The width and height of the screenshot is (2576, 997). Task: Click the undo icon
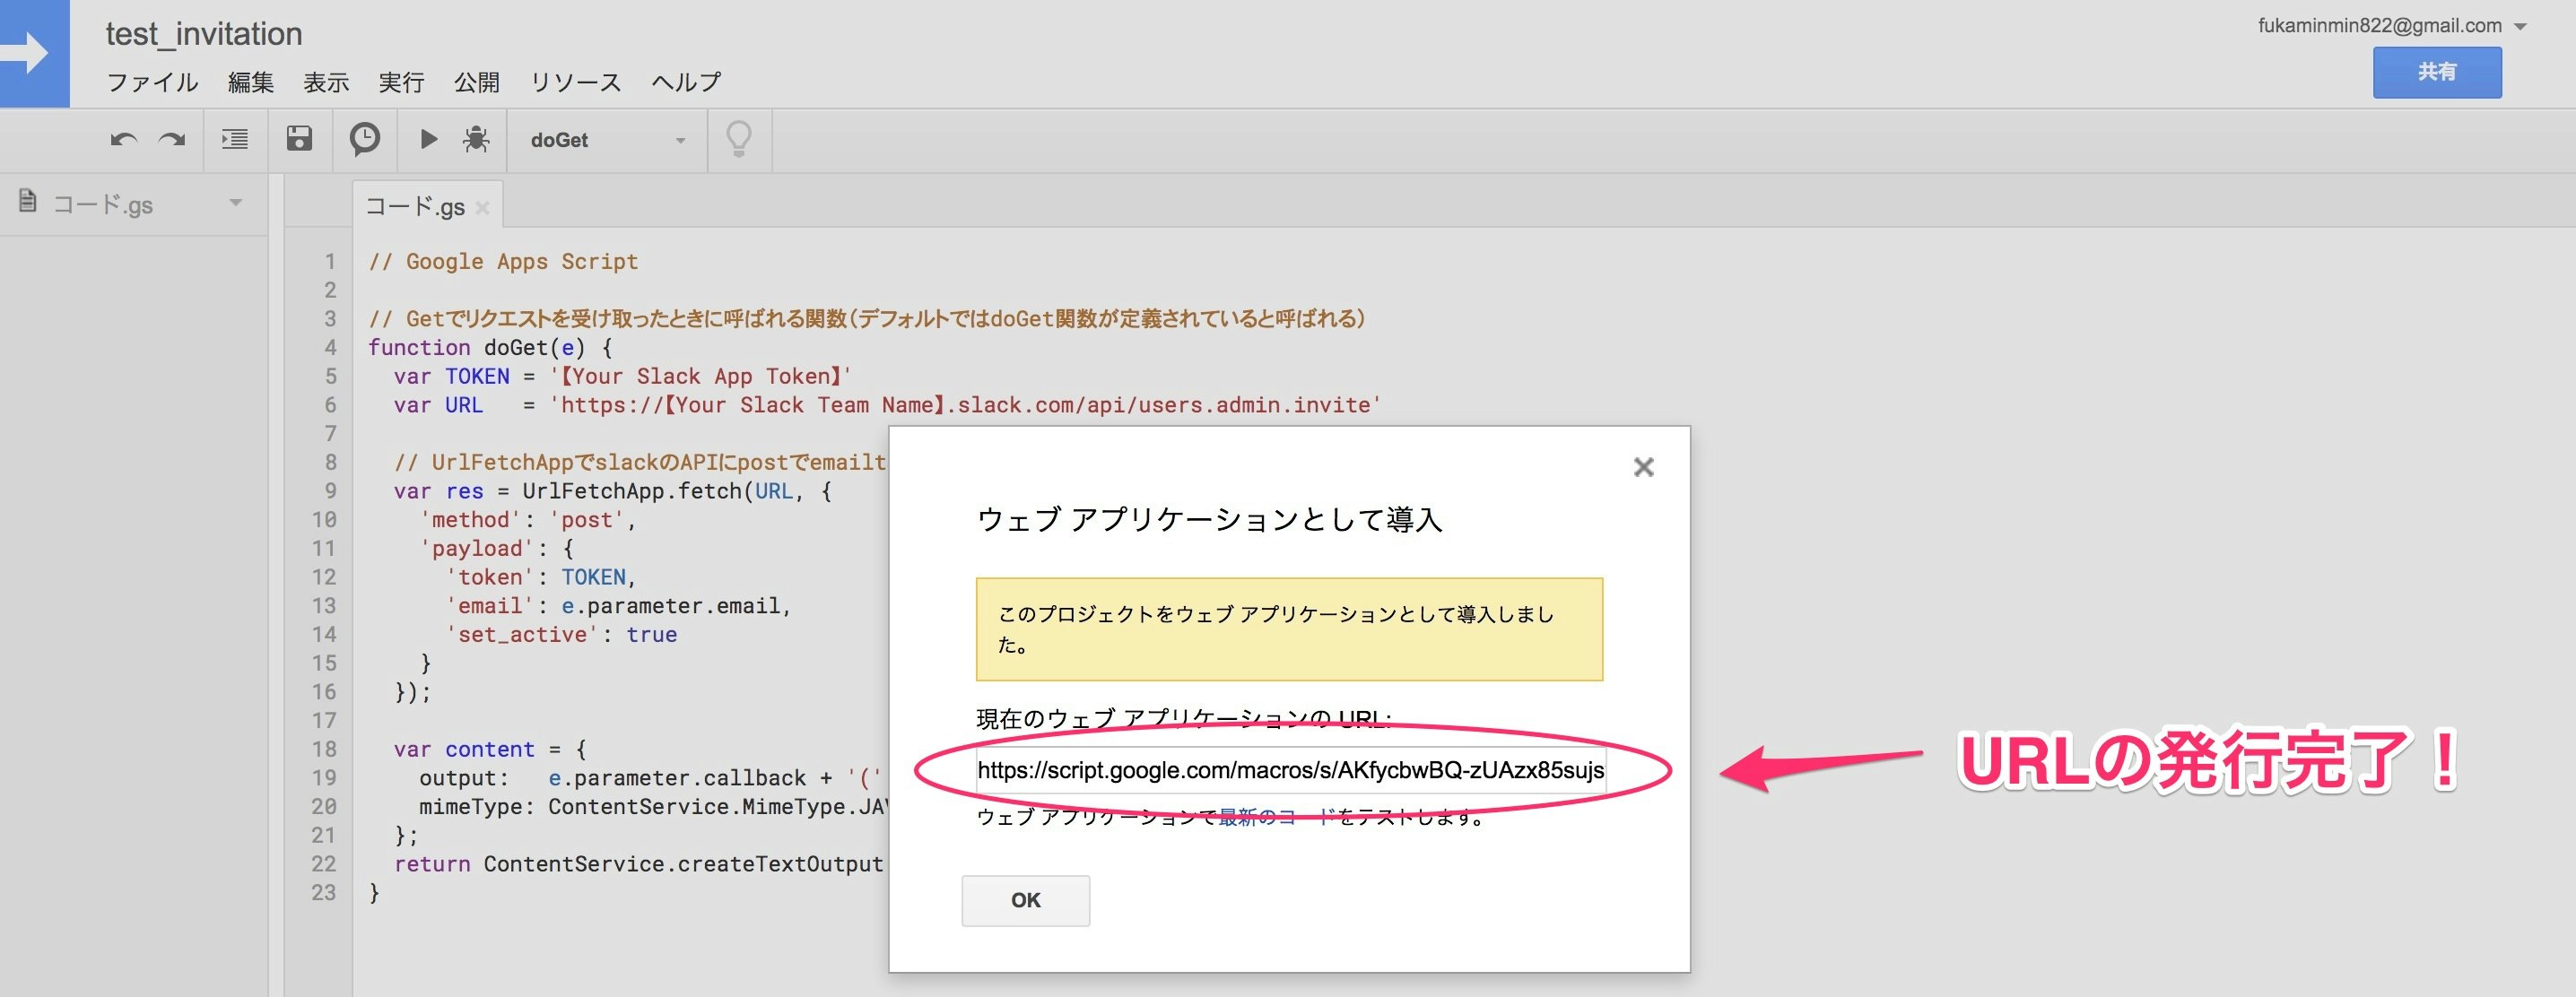tap(123, 138)
